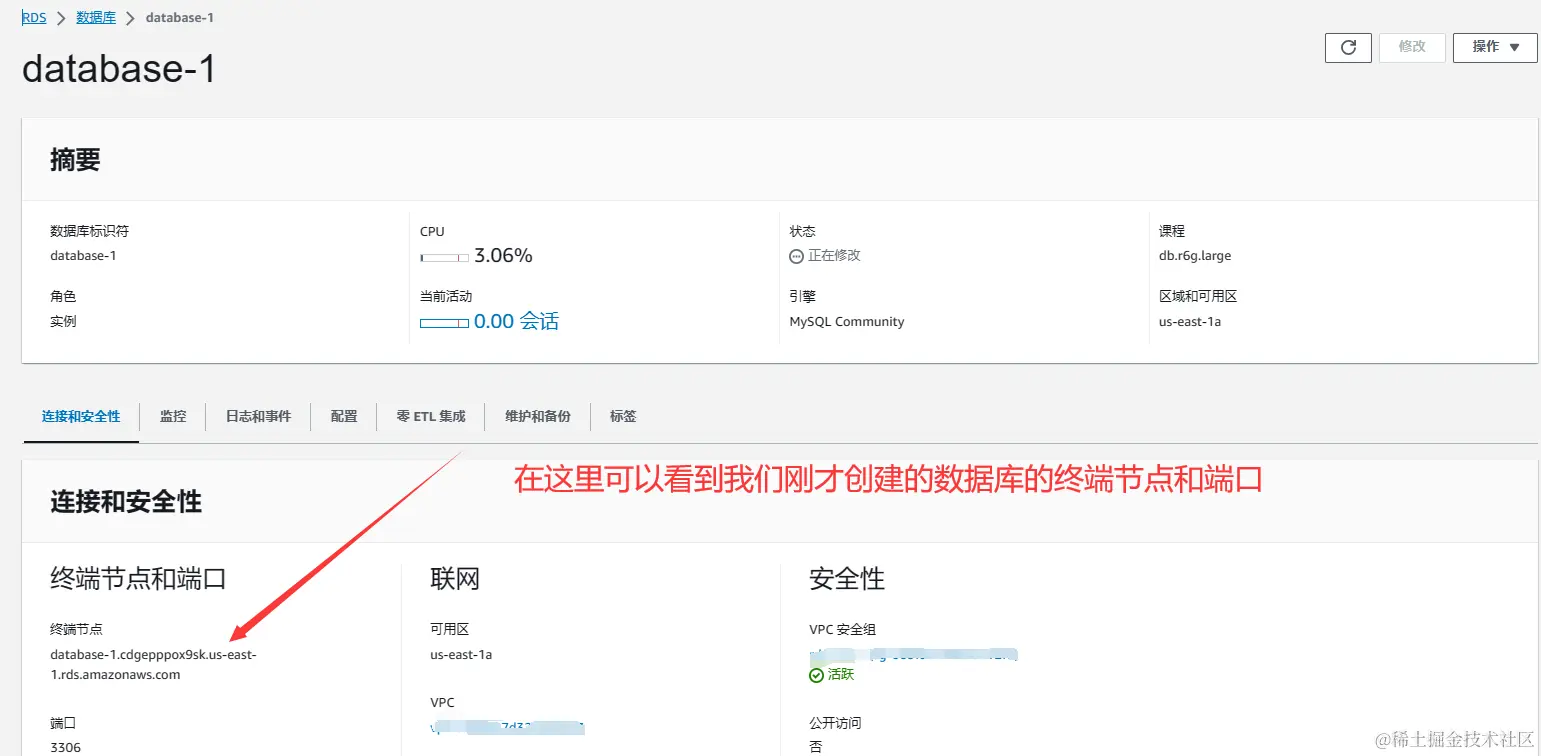Viewport: 1541px width, 756px height.
Task: Click the MySQL Community engine value
Action: pos(847,322)
